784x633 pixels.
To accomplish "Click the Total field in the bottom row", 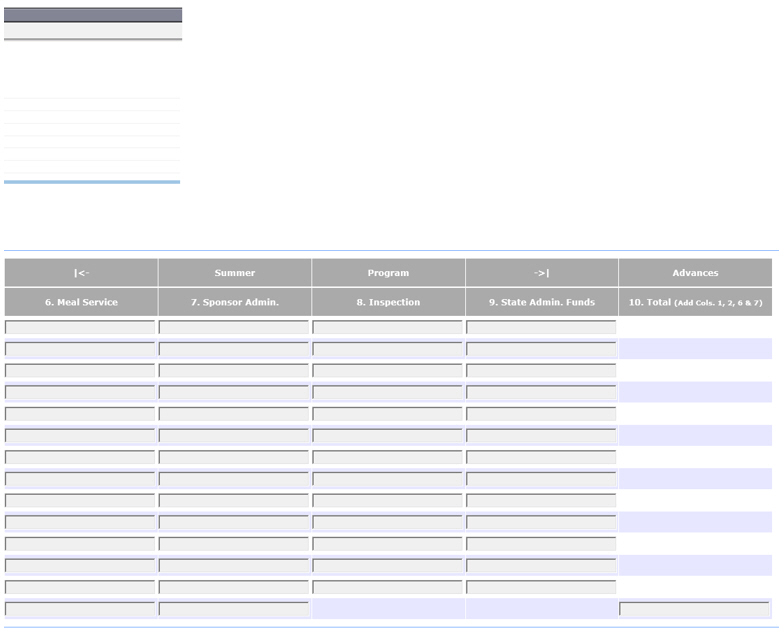I will point(694,609).
